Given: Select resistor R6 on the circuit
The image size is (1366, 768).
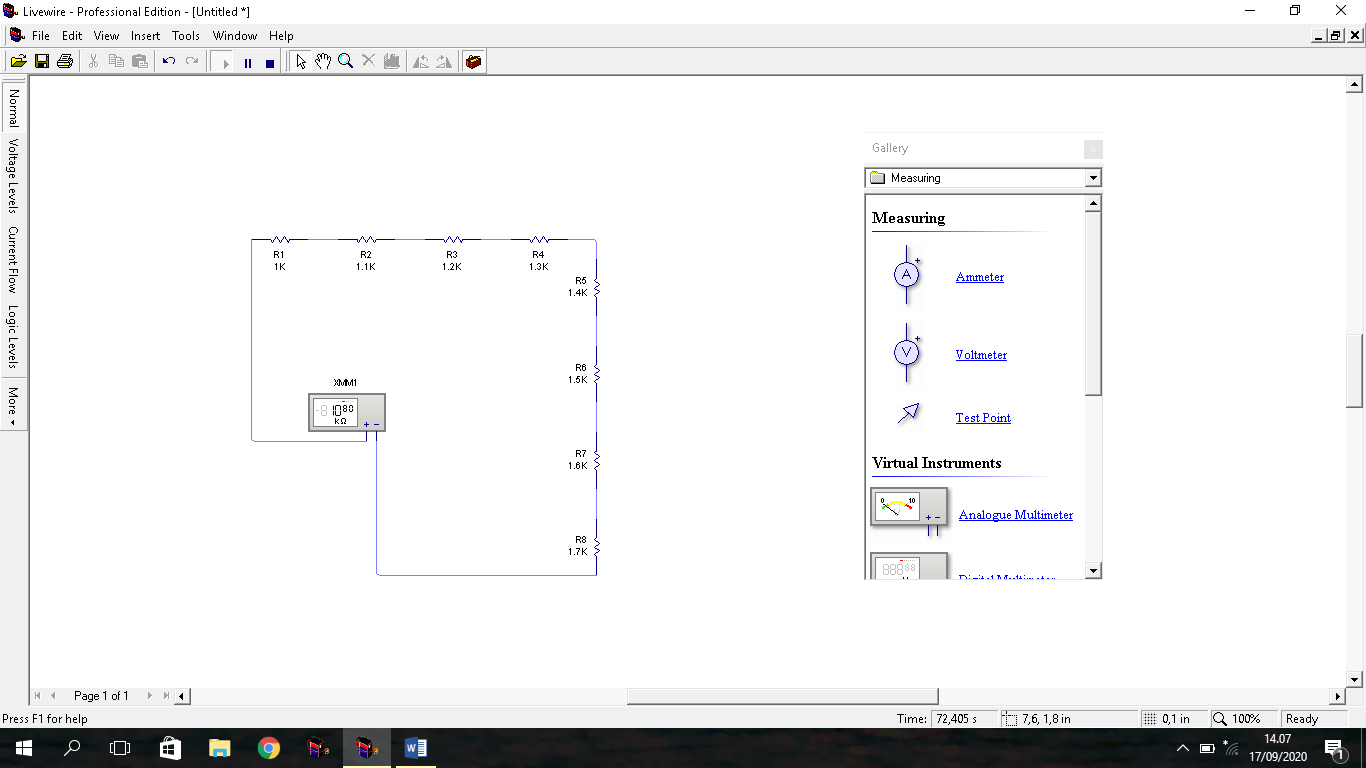Looking at the screenshot, I should pyautogui.click(x=596, y=373).
